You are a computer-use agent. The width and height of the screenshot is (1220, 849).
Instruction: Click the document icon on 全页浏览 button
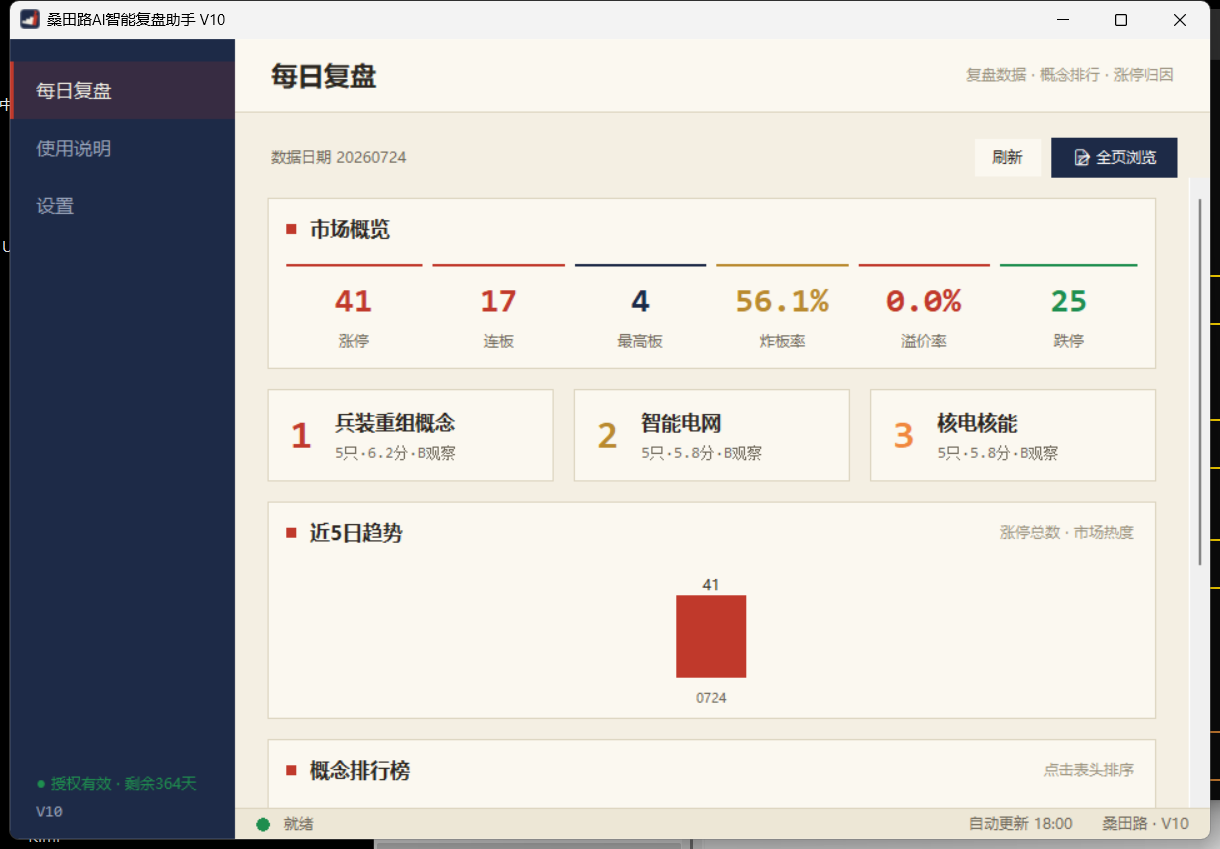tap(1081, 158)
